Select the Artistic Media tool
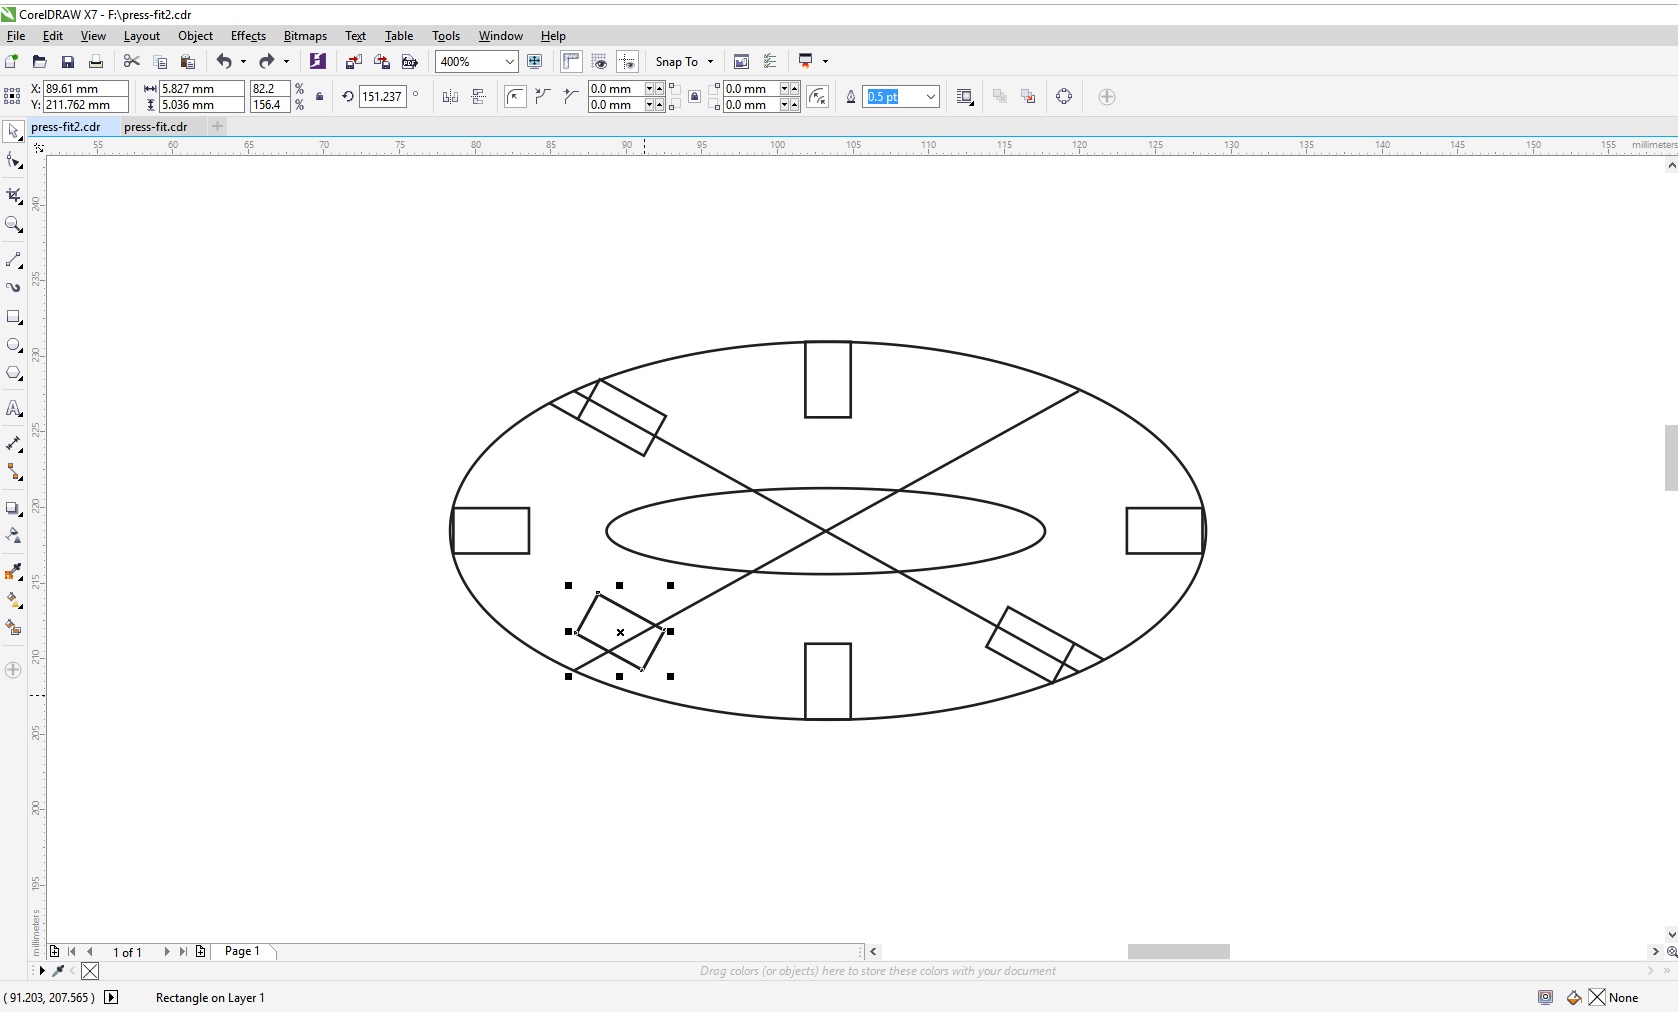 [x=14, y=287]
